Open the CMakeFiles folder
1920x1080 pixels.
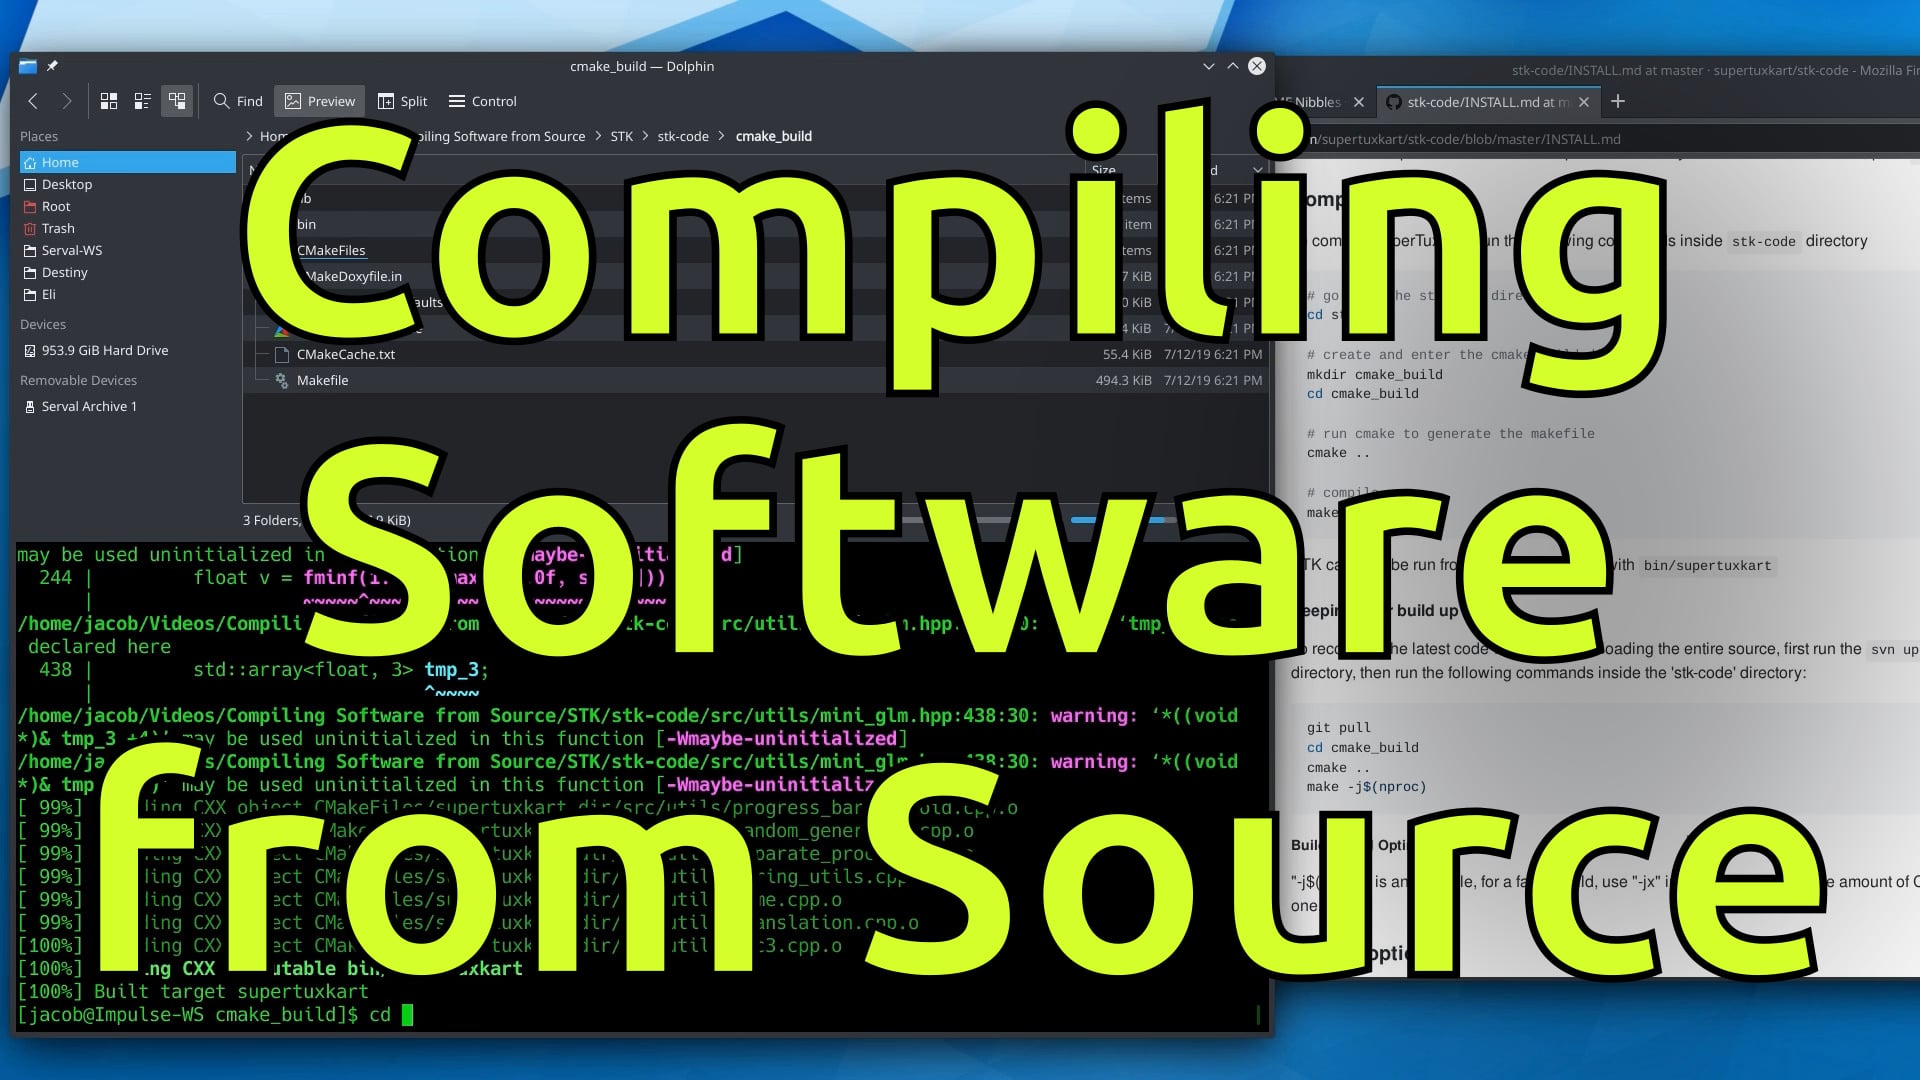click(x=331, y=249)
